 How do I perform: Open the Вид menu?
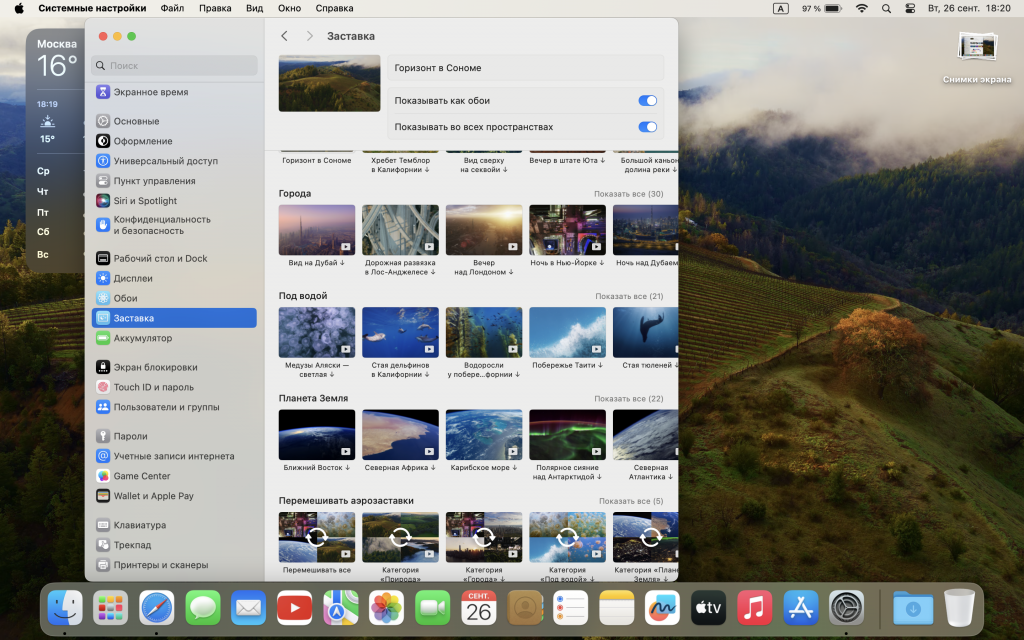pos(255,8)
